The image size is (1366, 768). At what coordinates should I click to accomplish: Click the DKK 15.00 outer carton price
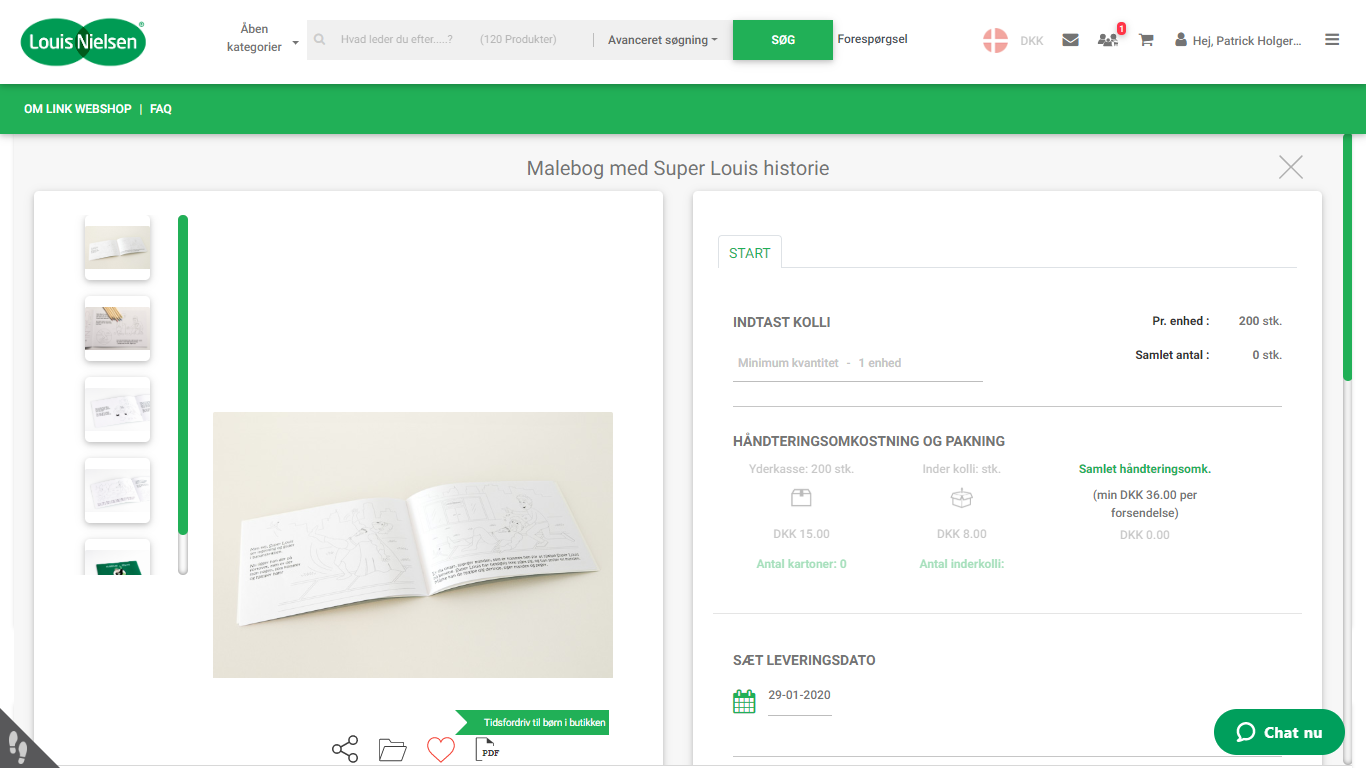click(x=802, y=534)
